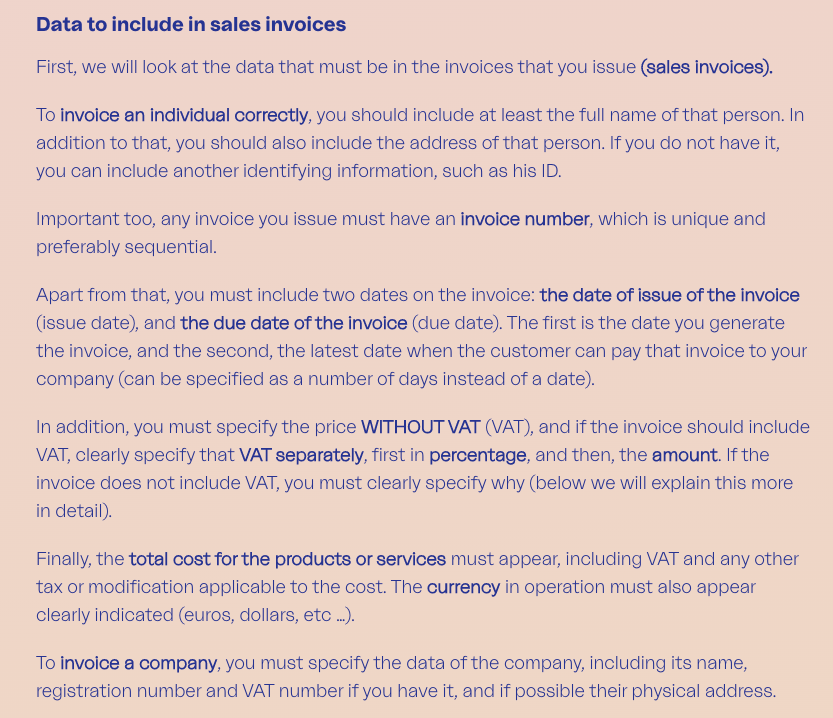Click 'total cost for the products or services'
833x718 pixels.
287,559
